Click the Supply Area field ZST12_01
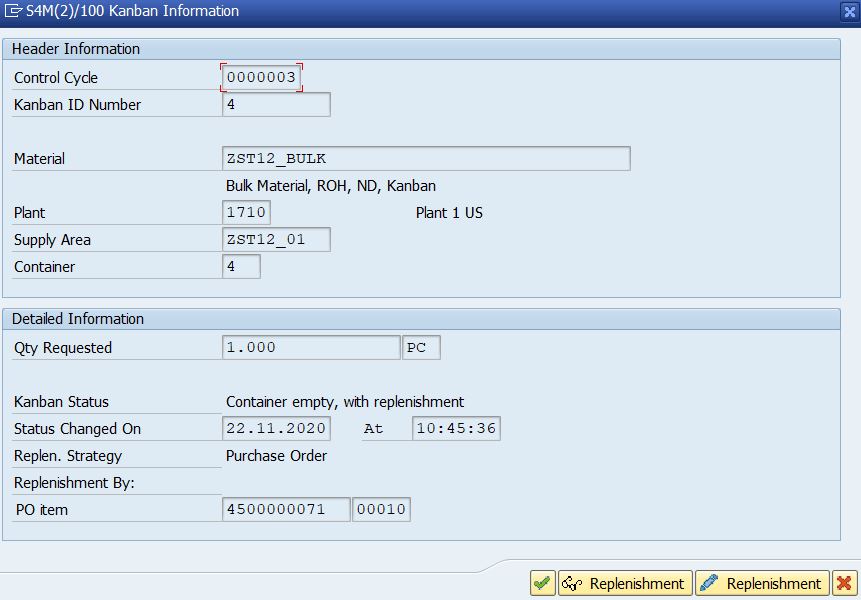 (276, 239)
